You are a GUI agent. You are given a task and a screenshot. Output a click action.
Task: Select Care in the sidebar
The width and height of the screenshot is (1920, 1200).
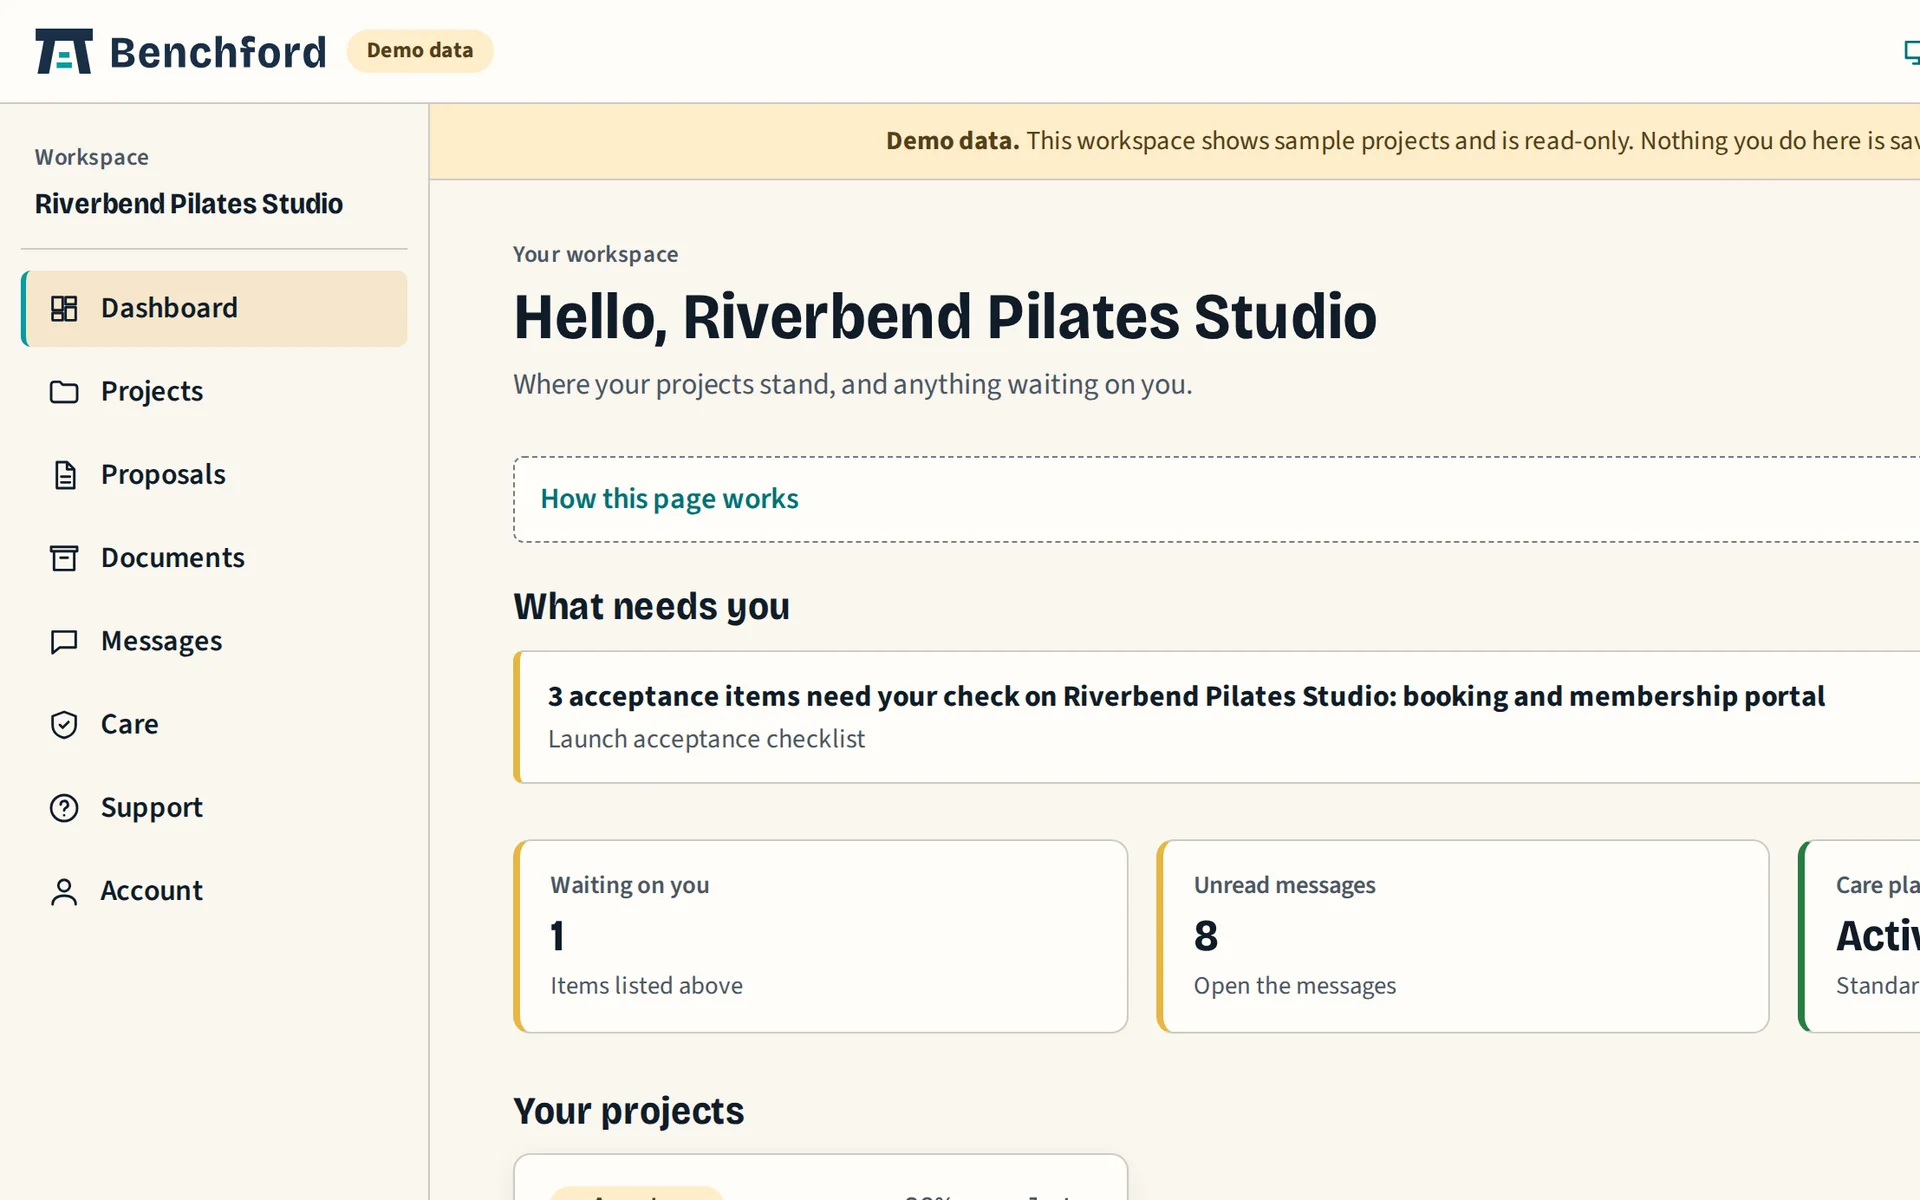214,725
